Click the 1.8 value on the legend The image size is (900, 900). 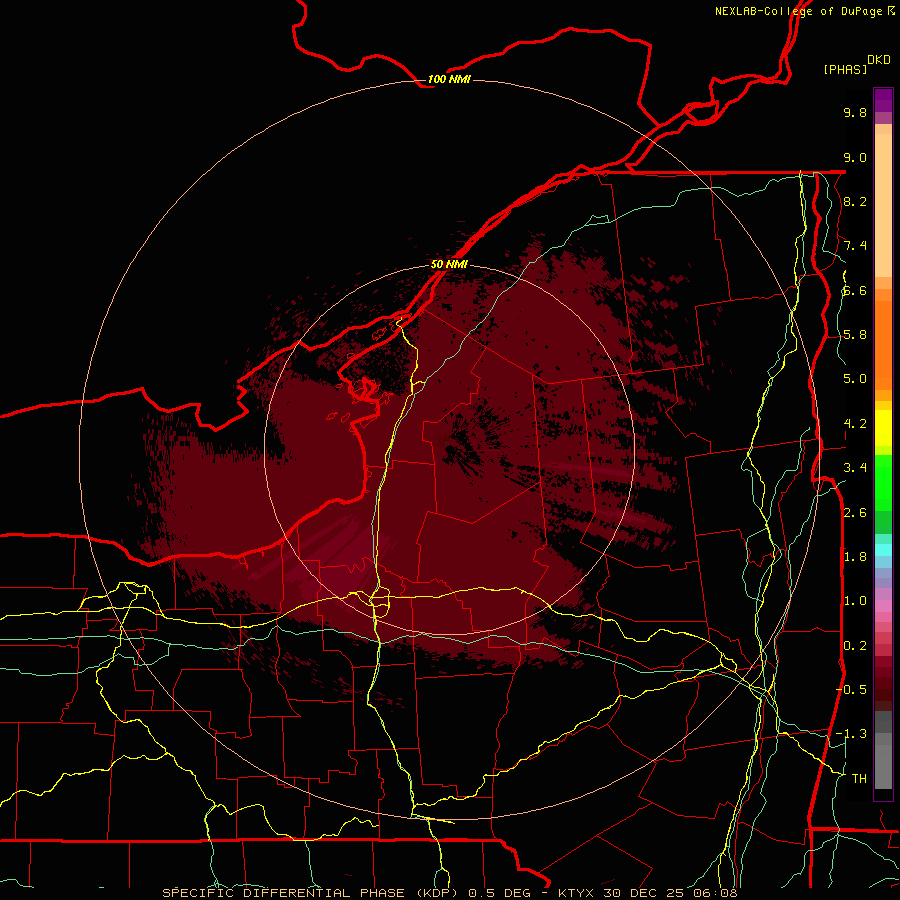(855, 557)
